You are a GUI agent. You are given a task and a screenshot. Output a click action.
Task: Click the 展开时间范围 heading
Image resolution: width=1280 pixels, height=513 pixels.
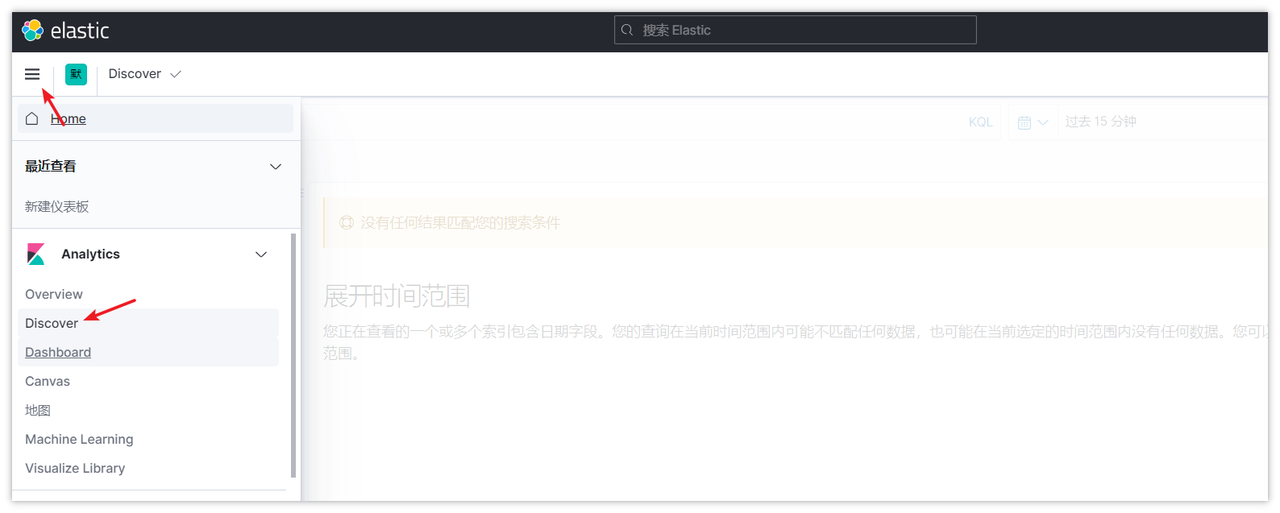coord(396,296)
